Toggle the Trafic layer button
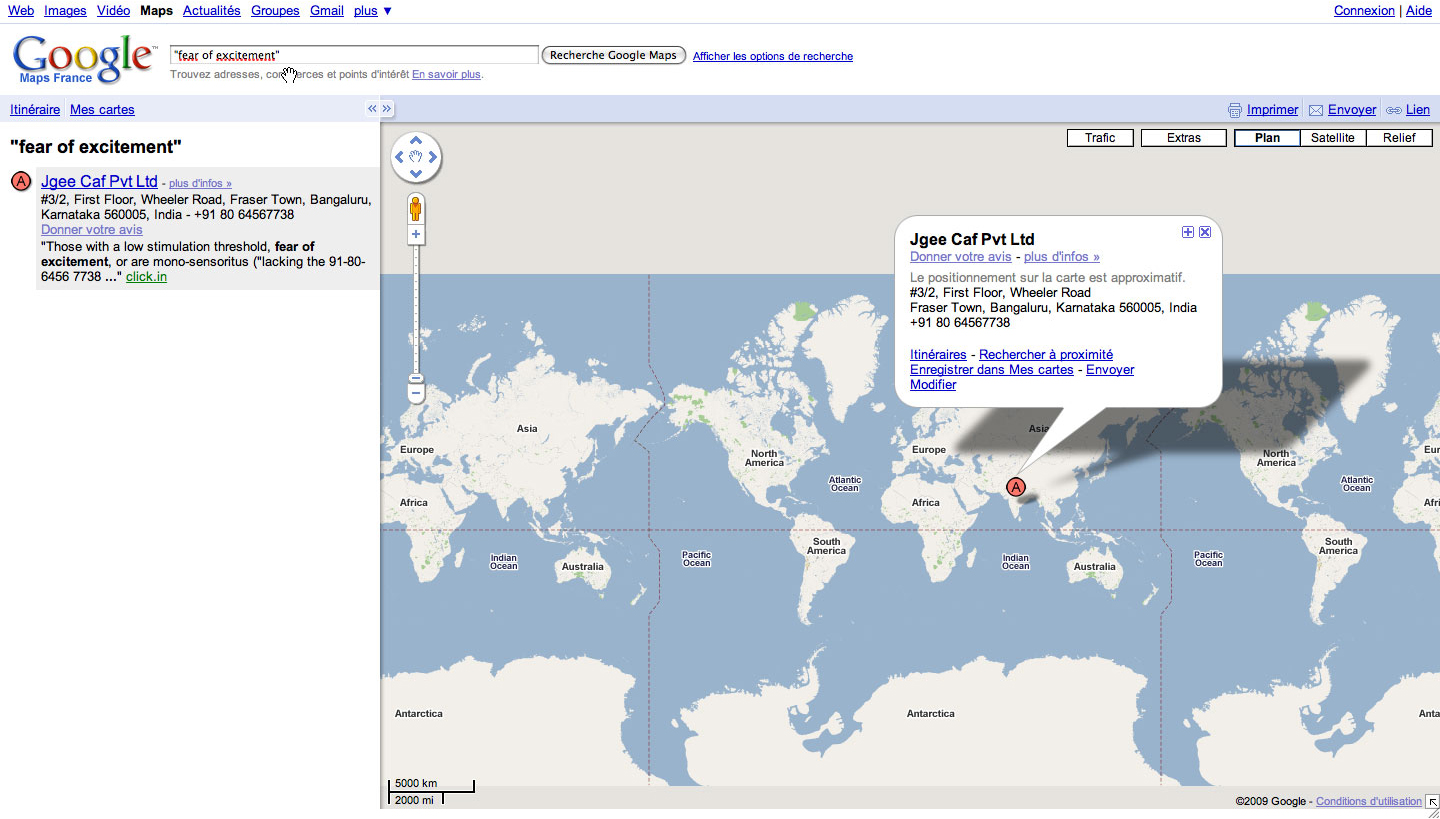The height and width of the screenshot is (819, 1440). pyautogui.click(x=1100, y=138)
